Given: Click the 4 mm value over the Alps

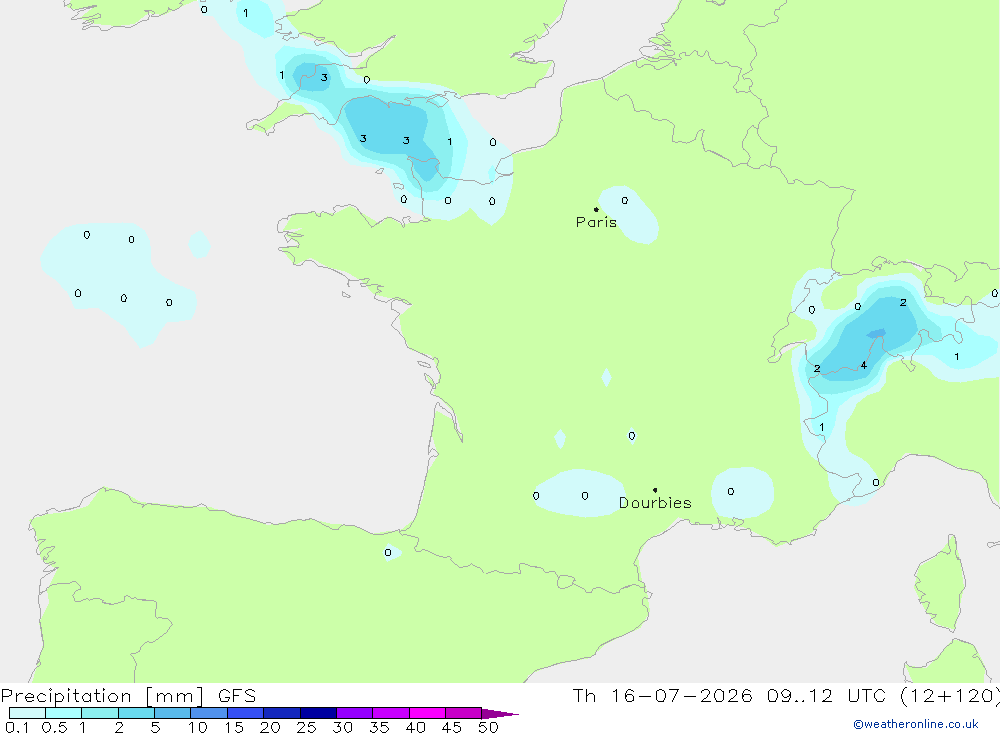Looking at the screenshot, I should [x=864, y=366].
